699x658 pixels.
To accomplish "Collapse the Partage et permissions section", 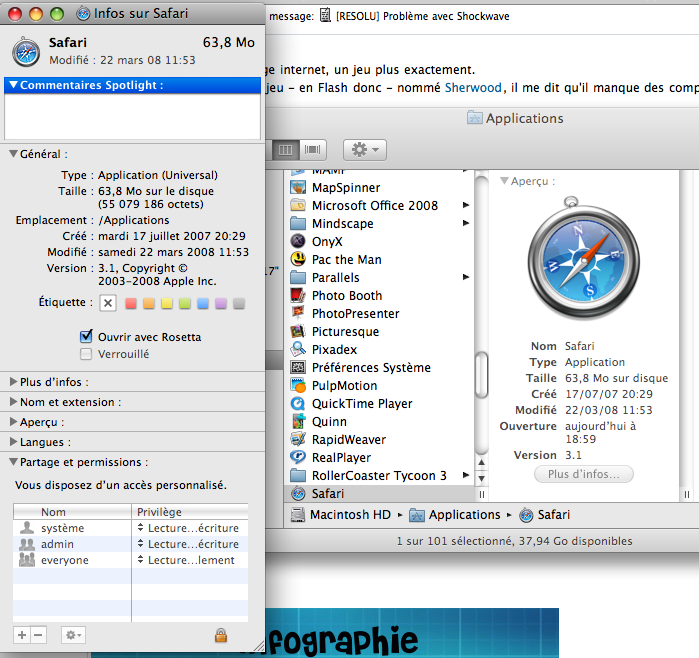I will (13, 462).
